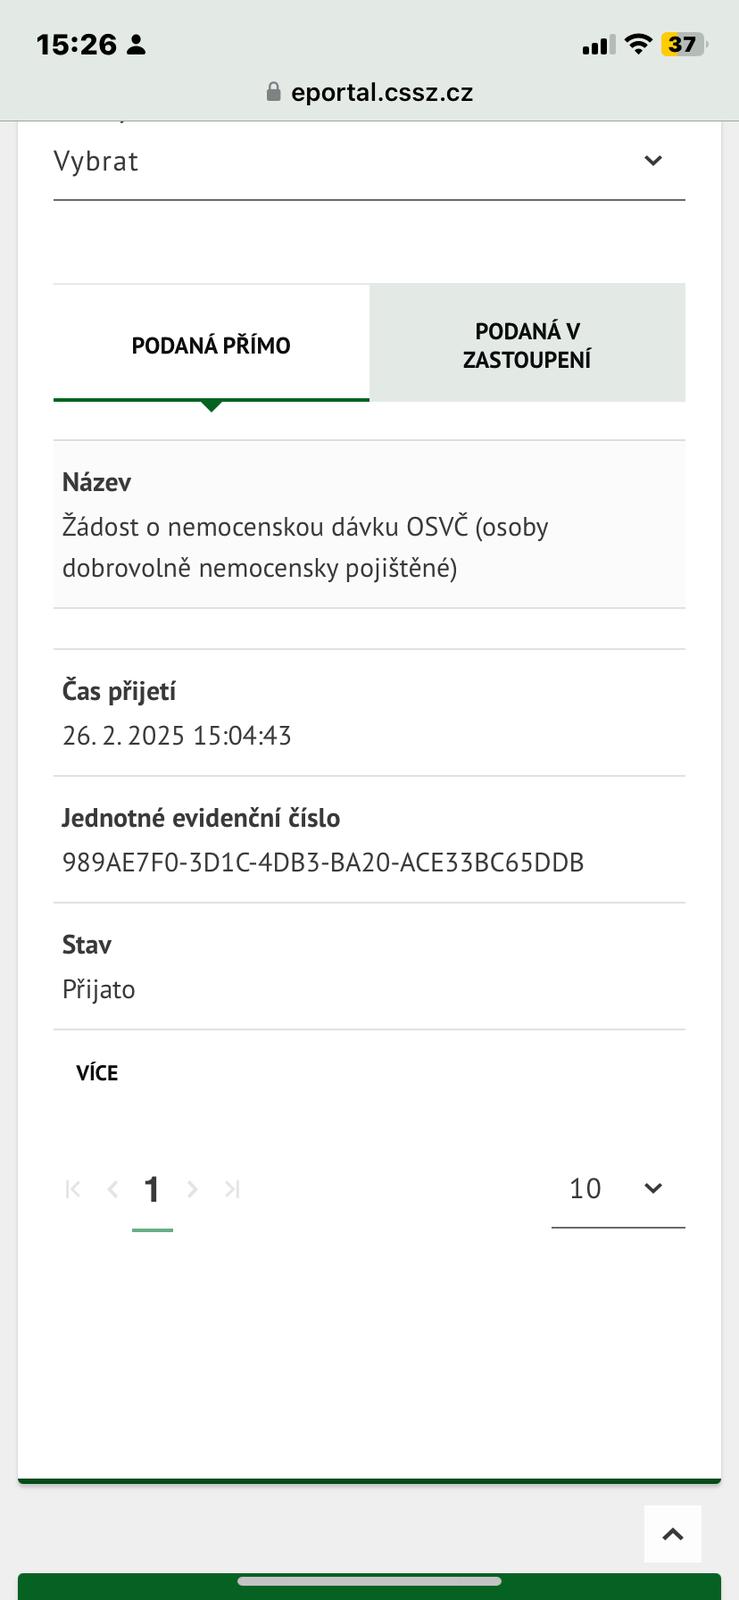Viewport: 739px width, 1600px height.
Task: Open the page size dropdown showing 10
Action: [x=617, y=1189]
